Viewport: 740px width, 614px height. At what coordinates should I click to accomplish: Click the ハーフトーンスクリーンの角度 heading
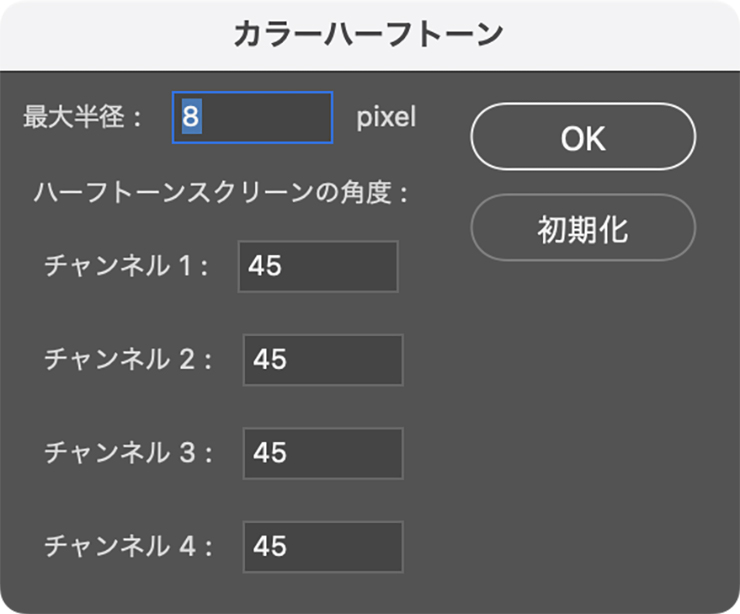221,192
